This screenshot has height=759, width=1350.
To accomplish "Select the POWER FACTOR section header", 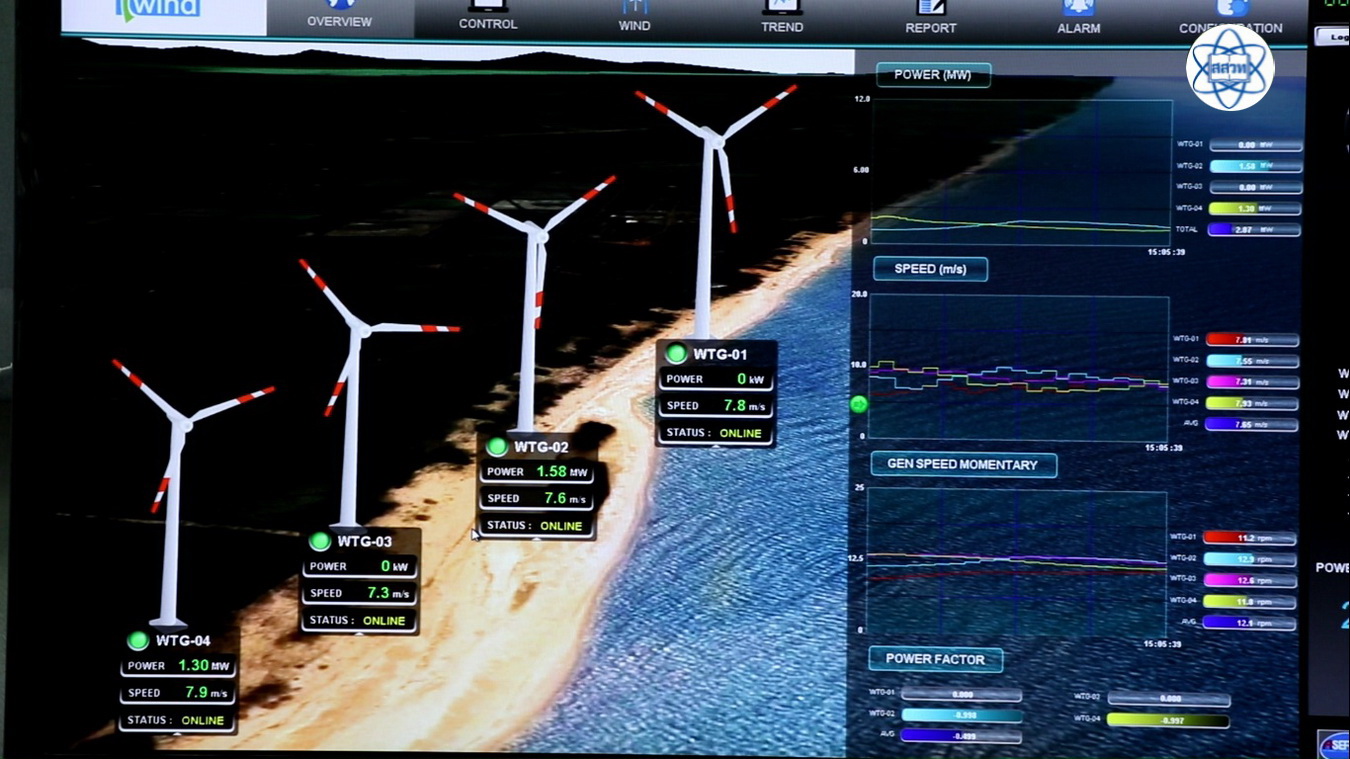I will [x=935, y=659].
